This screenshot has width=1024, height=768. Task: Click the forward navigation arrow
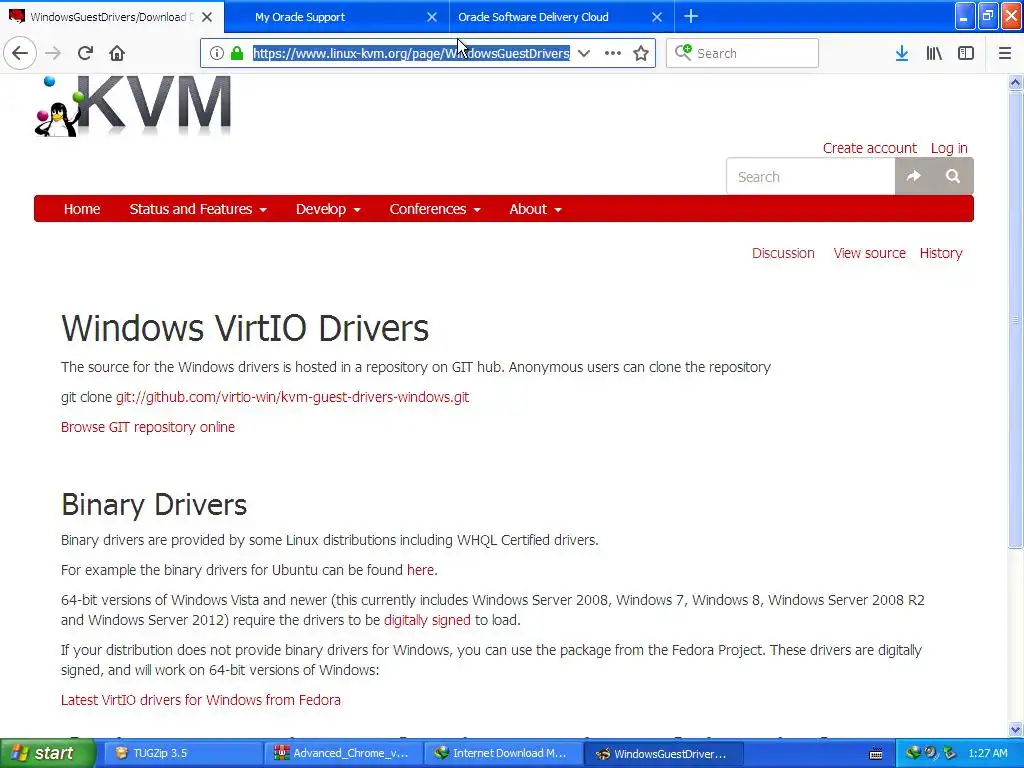[x=54, y=53]
